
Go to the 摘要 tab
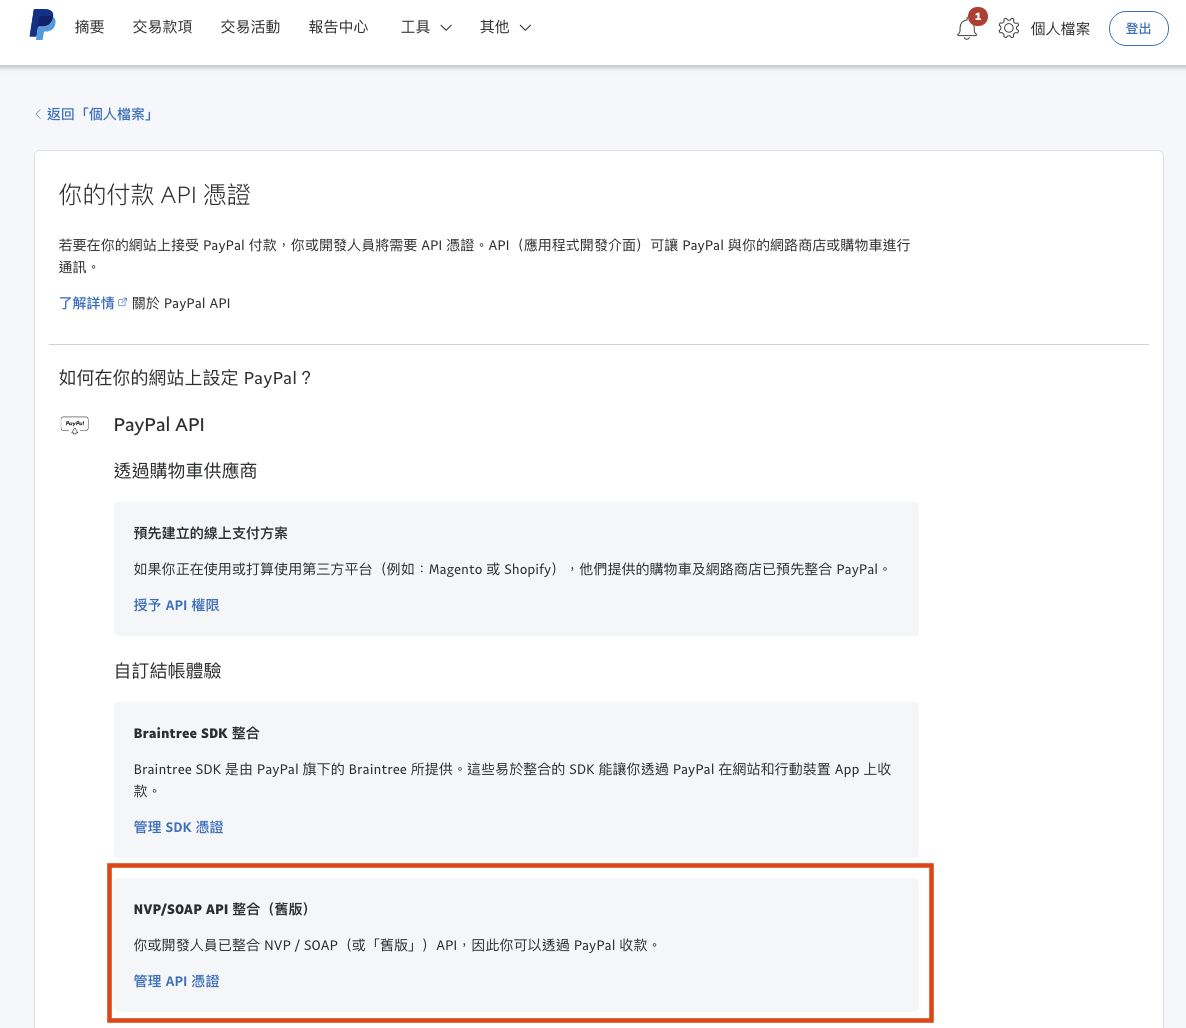[x=89, y=27]
